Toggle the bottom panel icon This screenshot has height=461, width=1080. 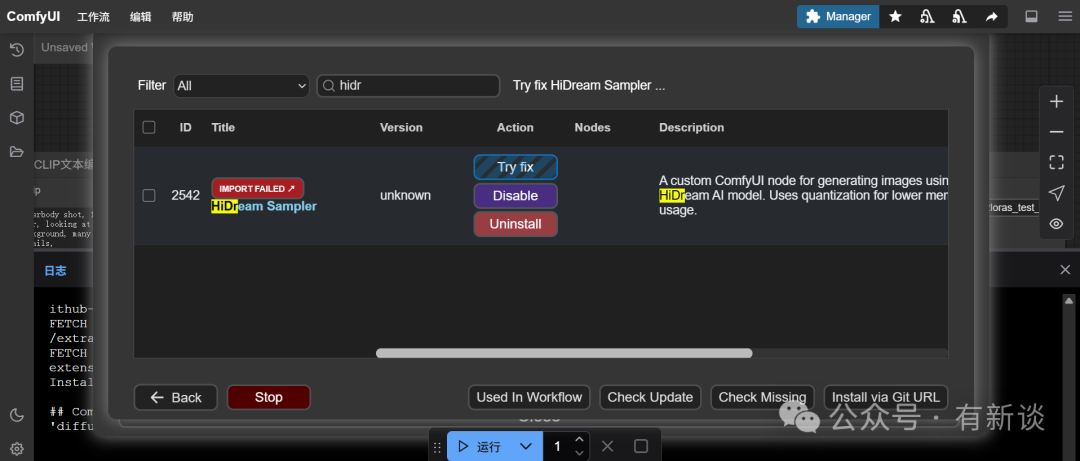click(x=1031, y=17)
